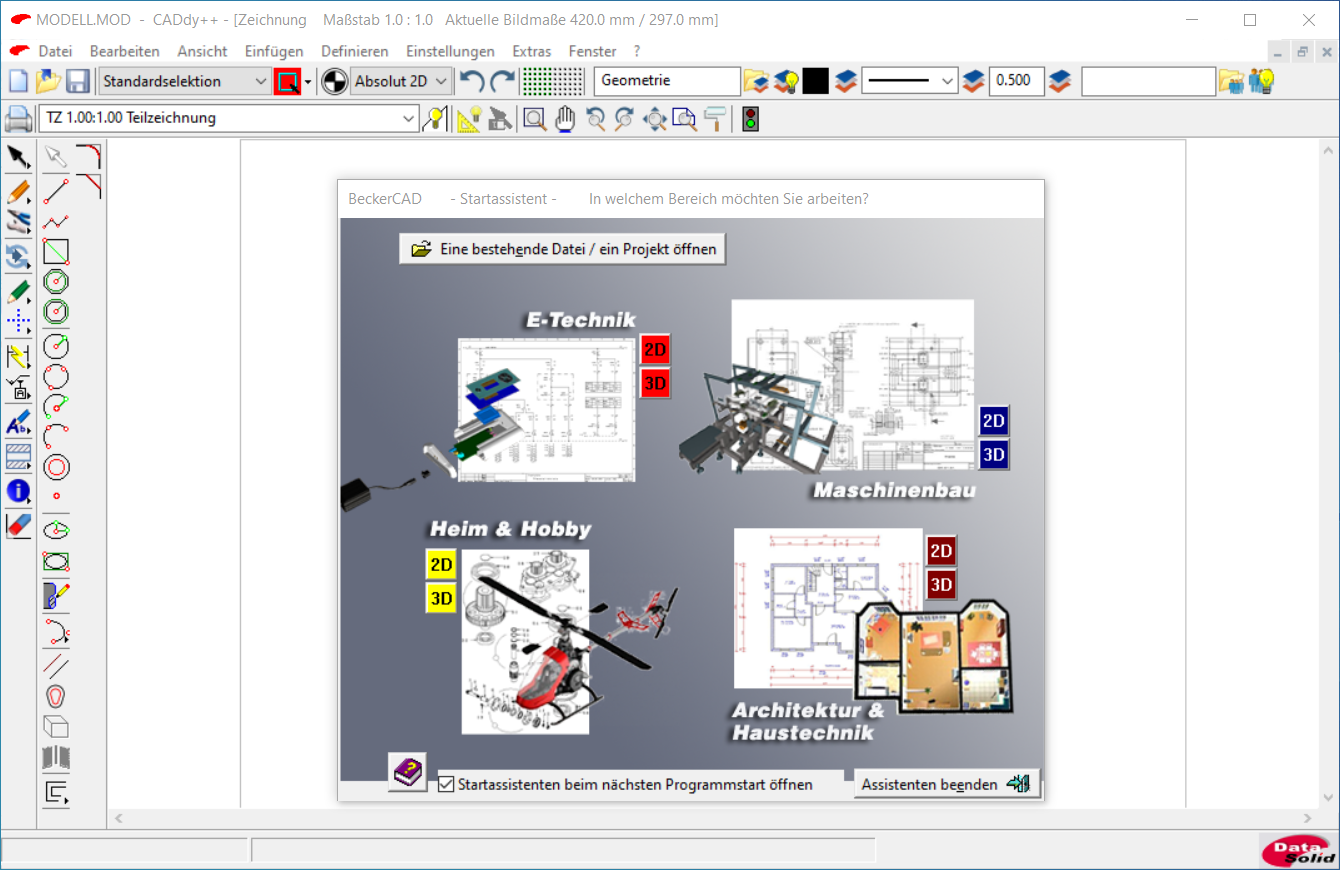Viewport: 1340px width, 870px height.
Task: Activate the pan hand tool
Action: (x=565, y=119)
